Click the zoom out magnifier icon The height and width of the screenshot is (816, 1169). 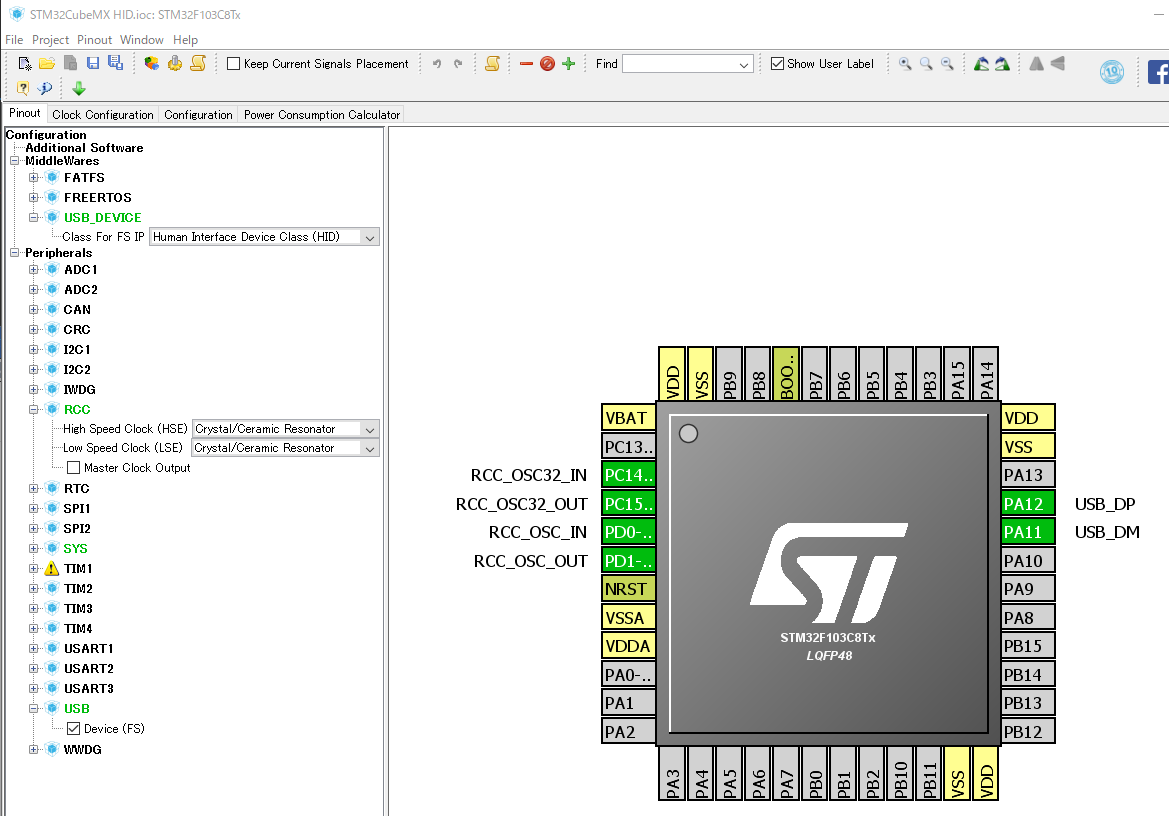[x=947, y=64]
